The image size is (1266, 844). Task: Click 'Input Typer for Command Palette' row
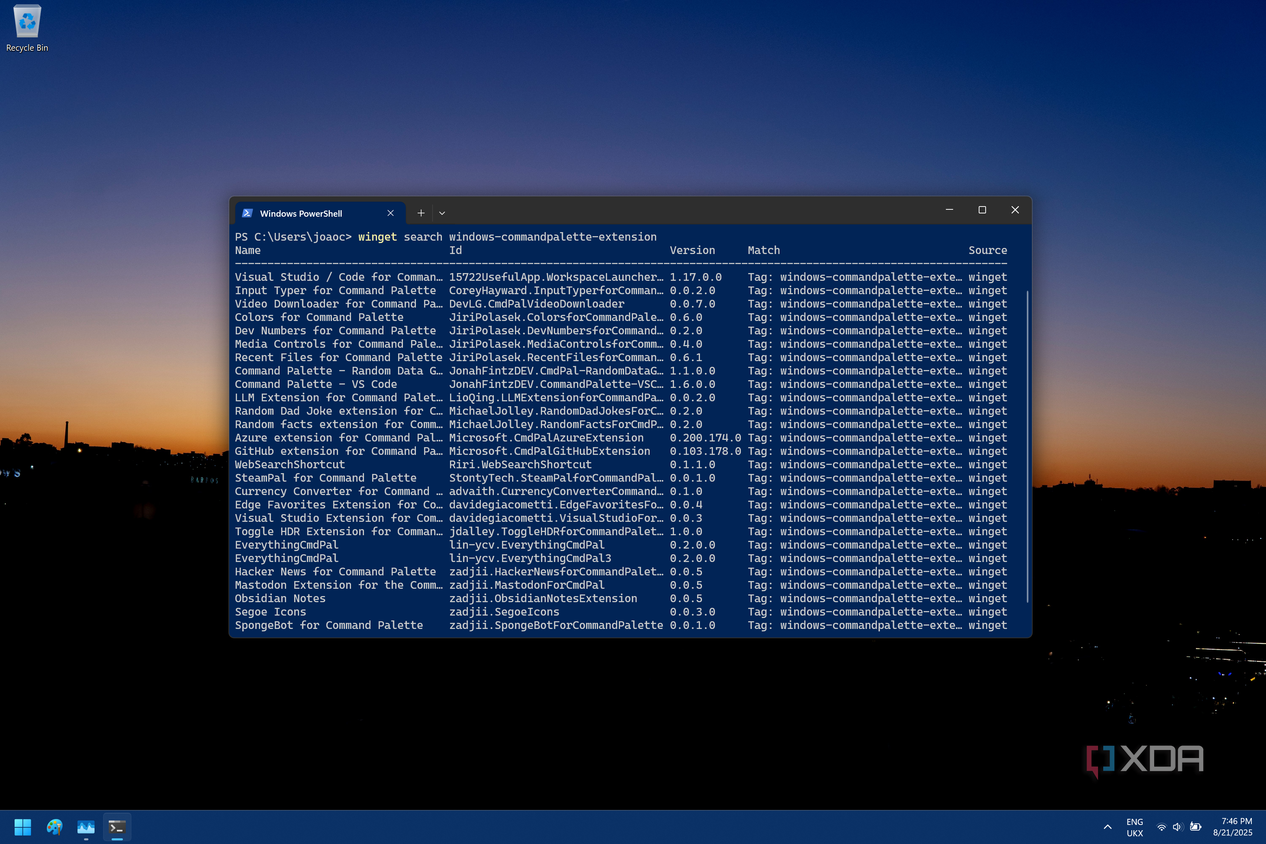point(621,291)
